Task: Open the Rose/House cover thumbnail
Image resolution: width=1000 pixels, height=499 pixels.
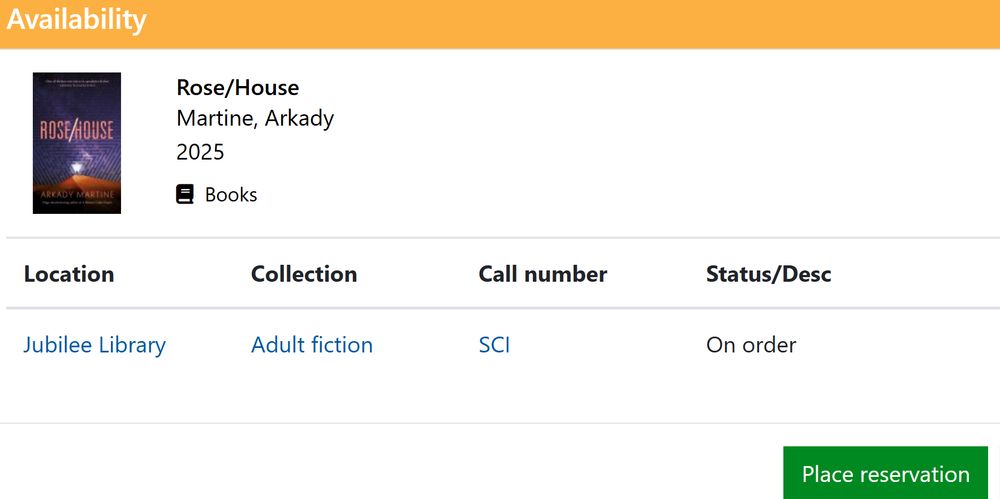Action: [77, 143]
